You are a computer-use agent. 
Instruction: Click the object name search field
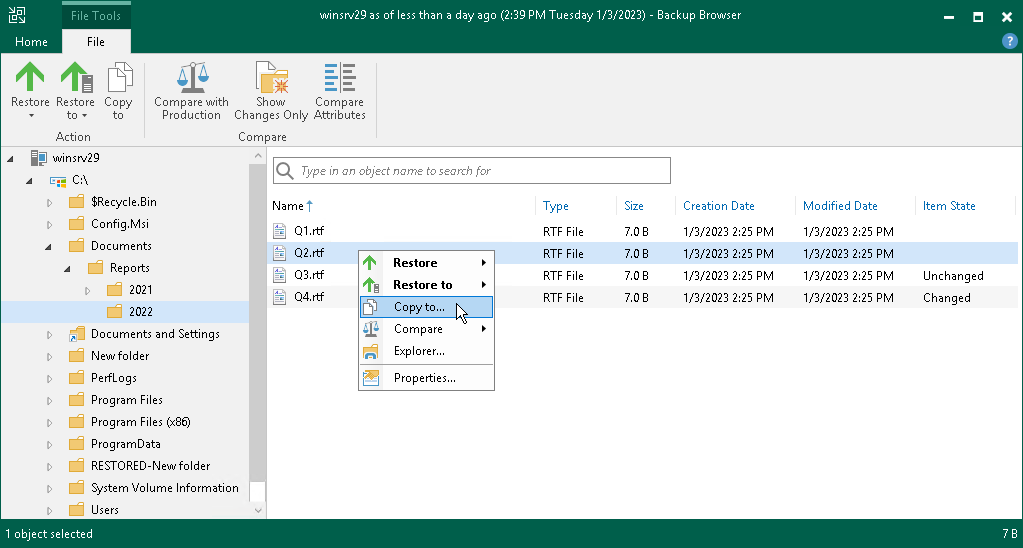472,170
